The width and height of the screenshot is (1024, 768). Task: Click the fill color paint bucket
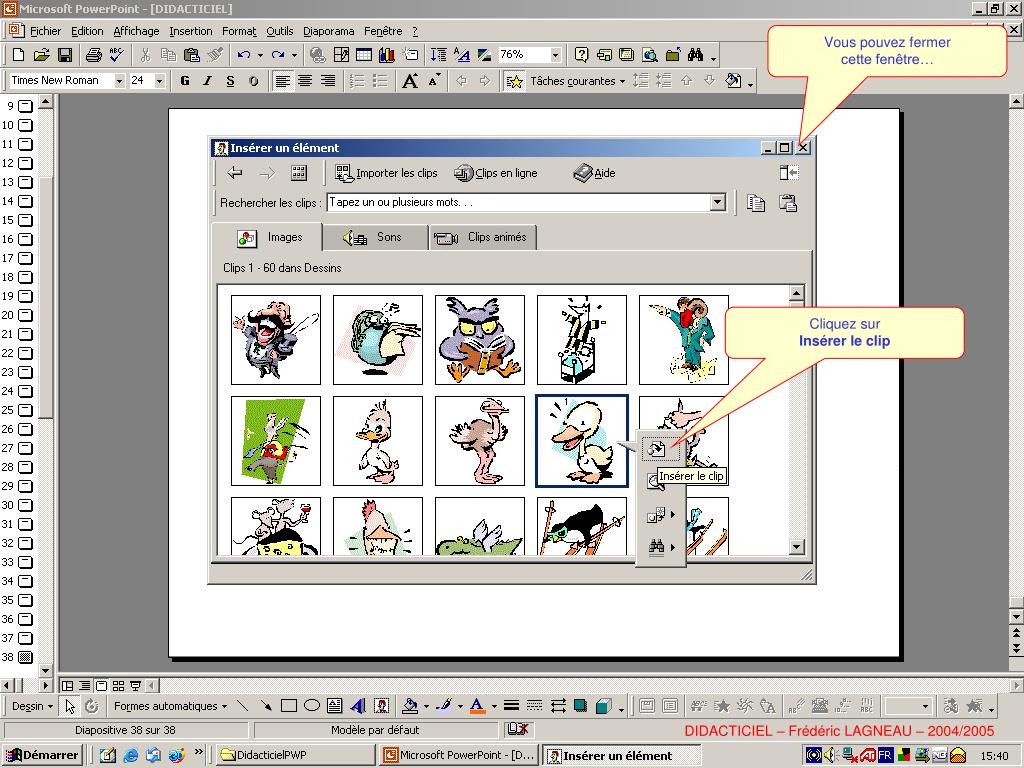point(410,706)
